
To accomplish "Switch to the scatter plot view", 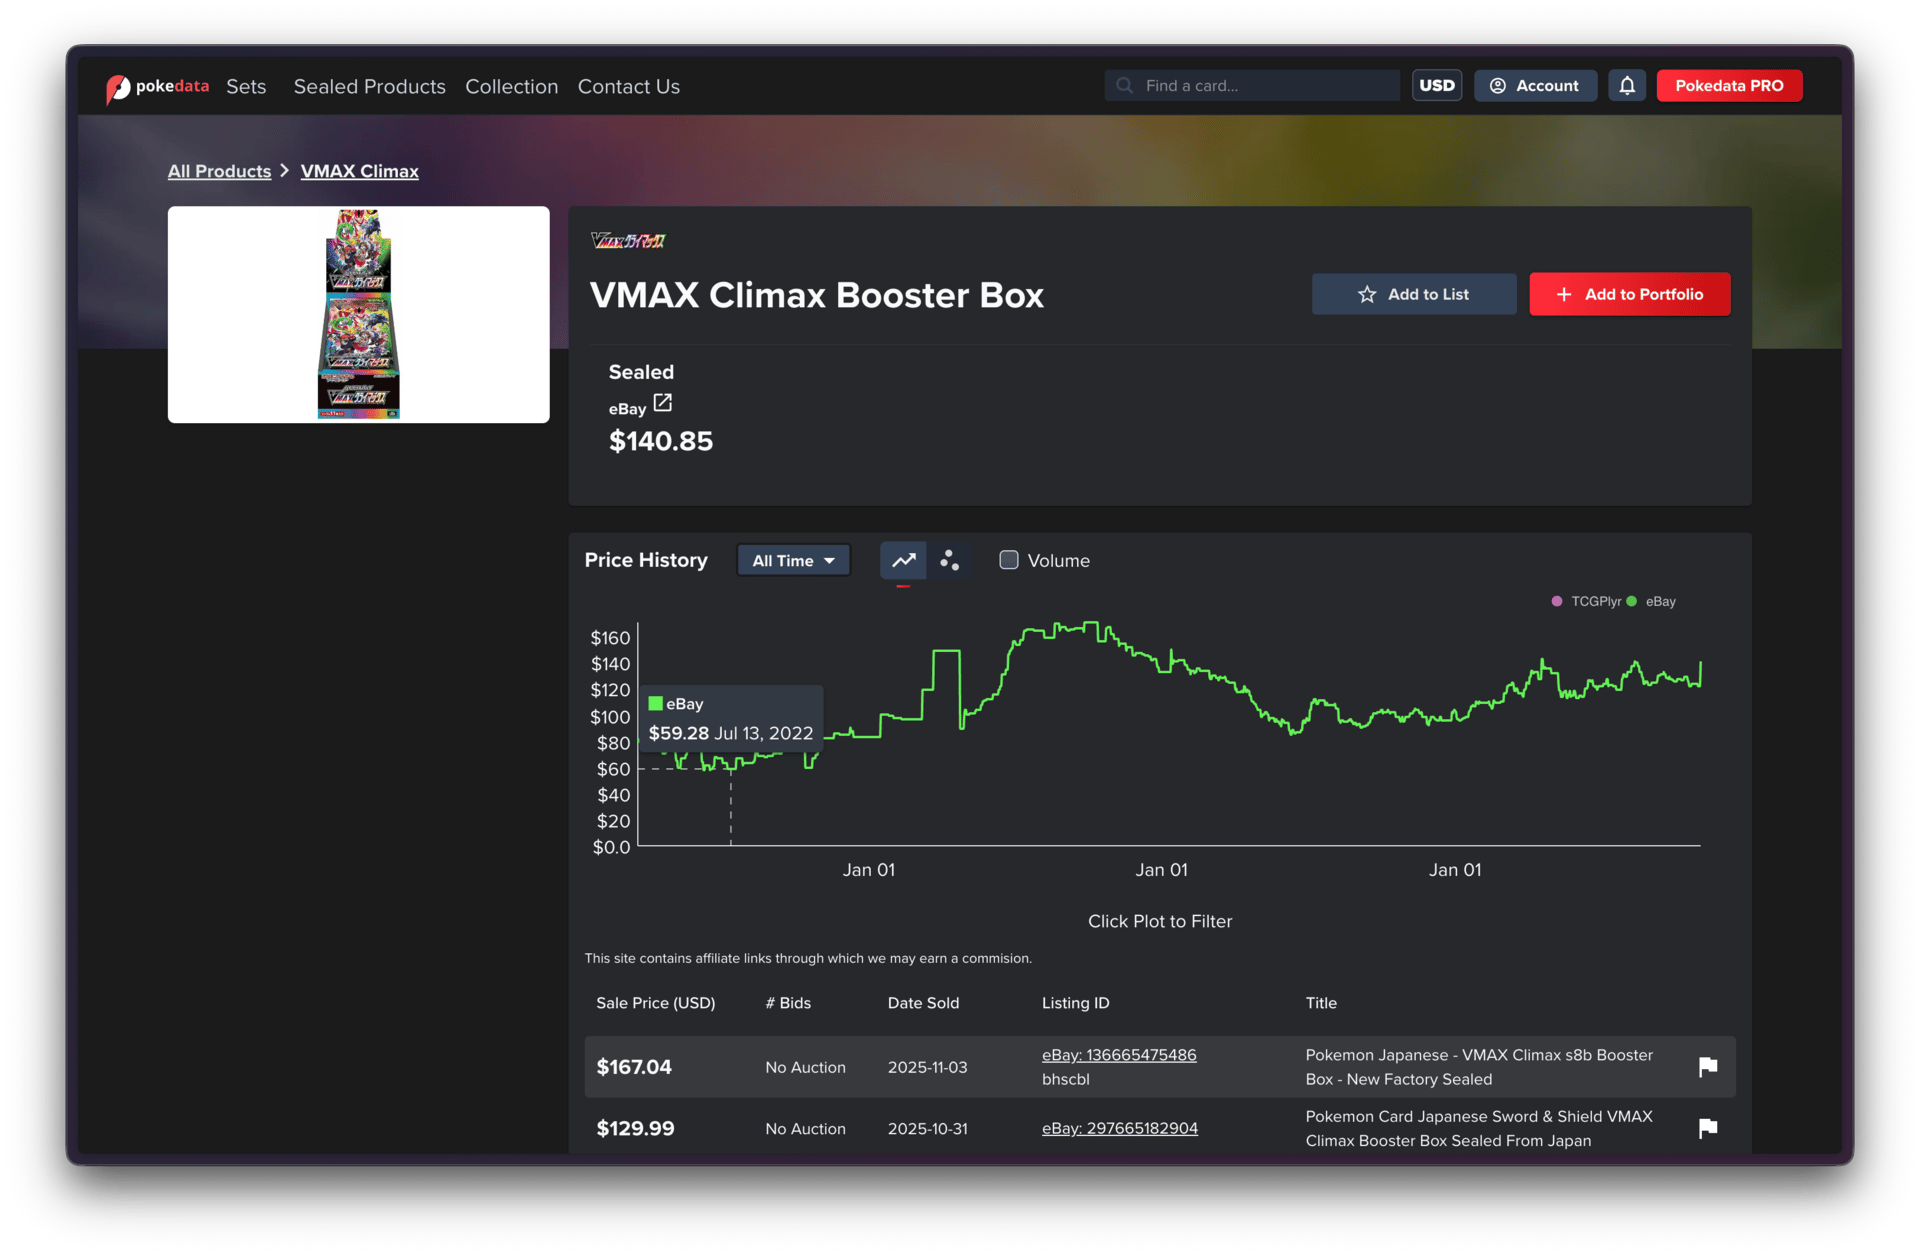I will click(949, 561).
